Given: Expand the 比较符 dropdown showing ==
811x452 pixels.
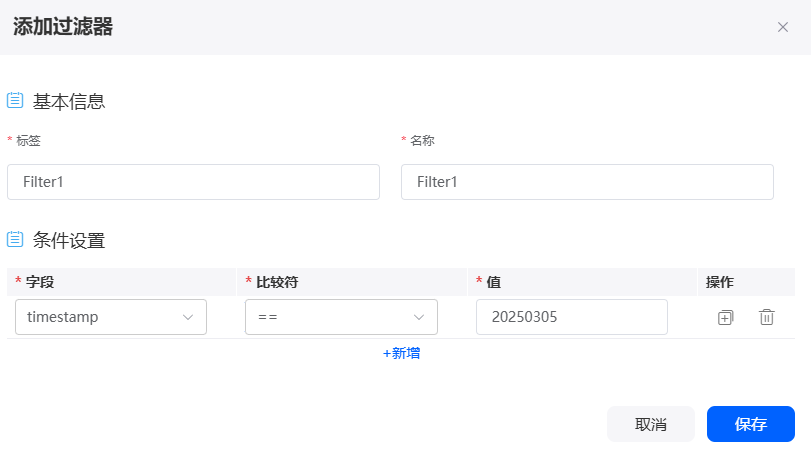Looking at the screenshot, I should (x=341, y=317).
